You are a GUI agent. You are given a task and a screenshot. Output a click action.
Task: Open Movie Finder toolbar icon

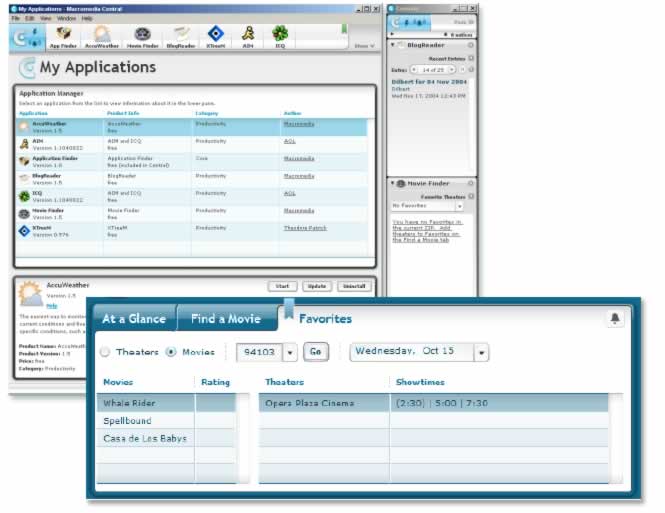click(142, 37)
